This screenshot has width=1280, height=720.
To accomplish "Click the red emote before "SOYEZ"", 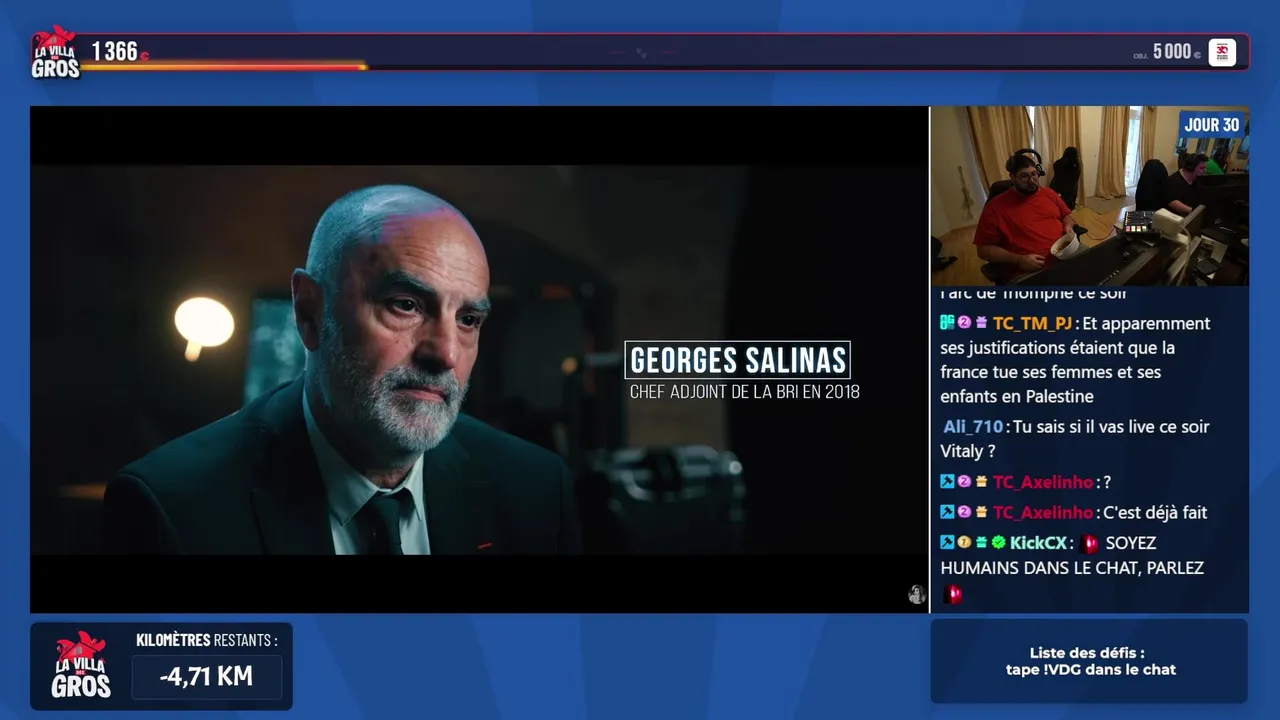I will (x=1090, y=543).
